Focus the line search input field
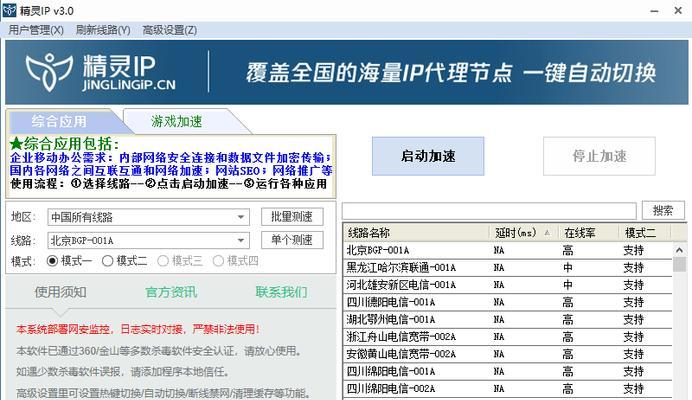The image size is (692, 400). (x=489, y=211)
